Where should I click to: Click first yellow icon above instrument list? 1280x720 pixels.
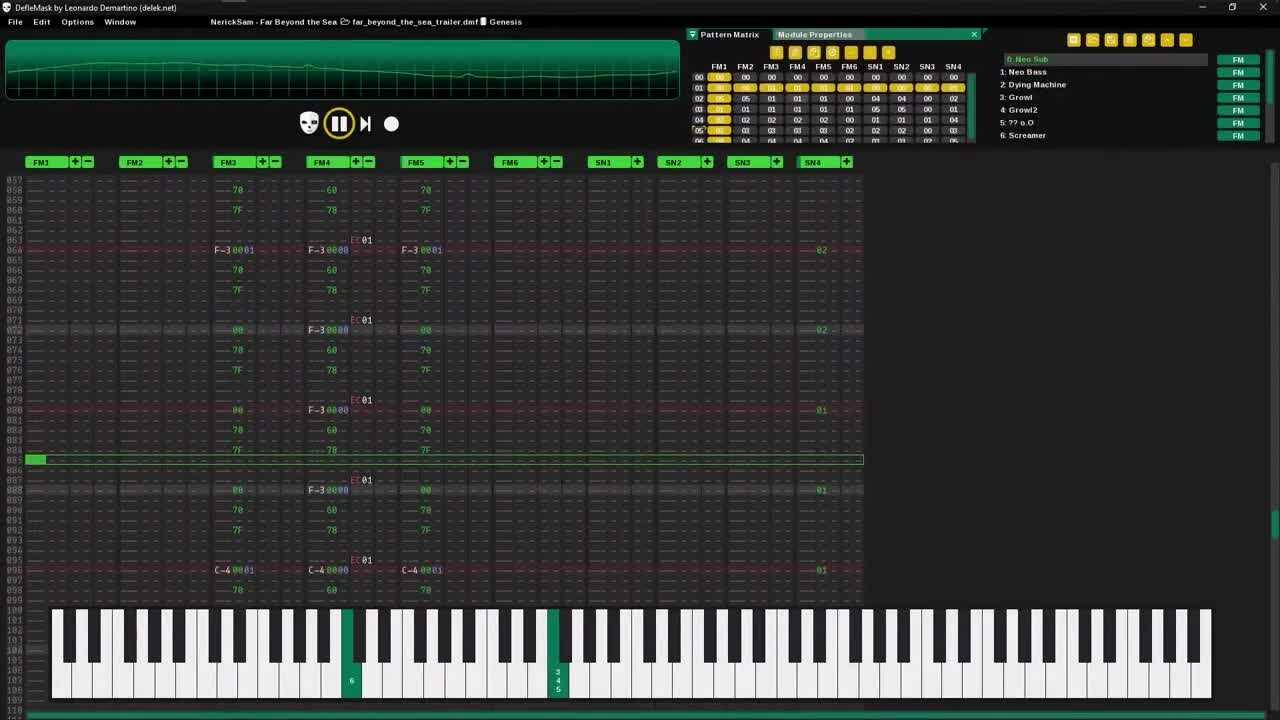tap(1073, 40)
